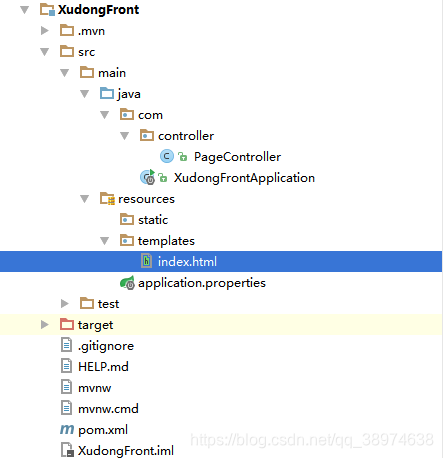Click the red target folder icon
Image resolution: width=443 pixels, height=458 pixels.
tap(67, 324)
